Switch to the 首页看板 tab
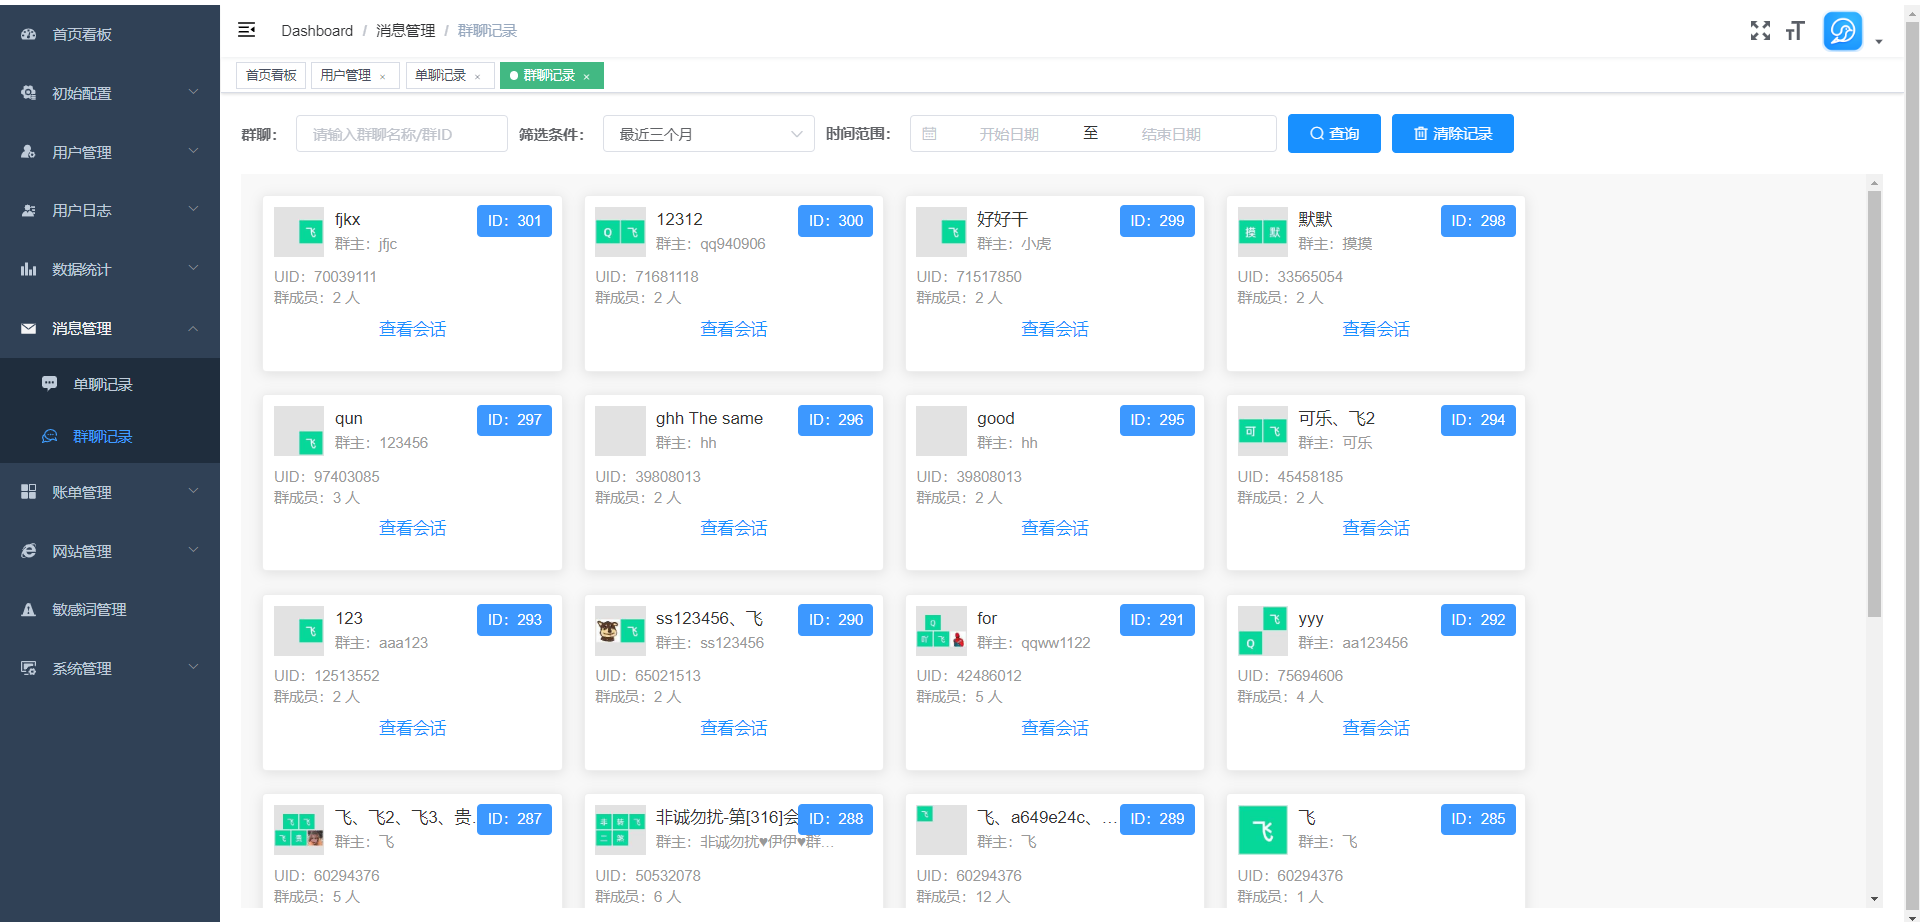The image size is (1920, 922). tap(269, 75)
